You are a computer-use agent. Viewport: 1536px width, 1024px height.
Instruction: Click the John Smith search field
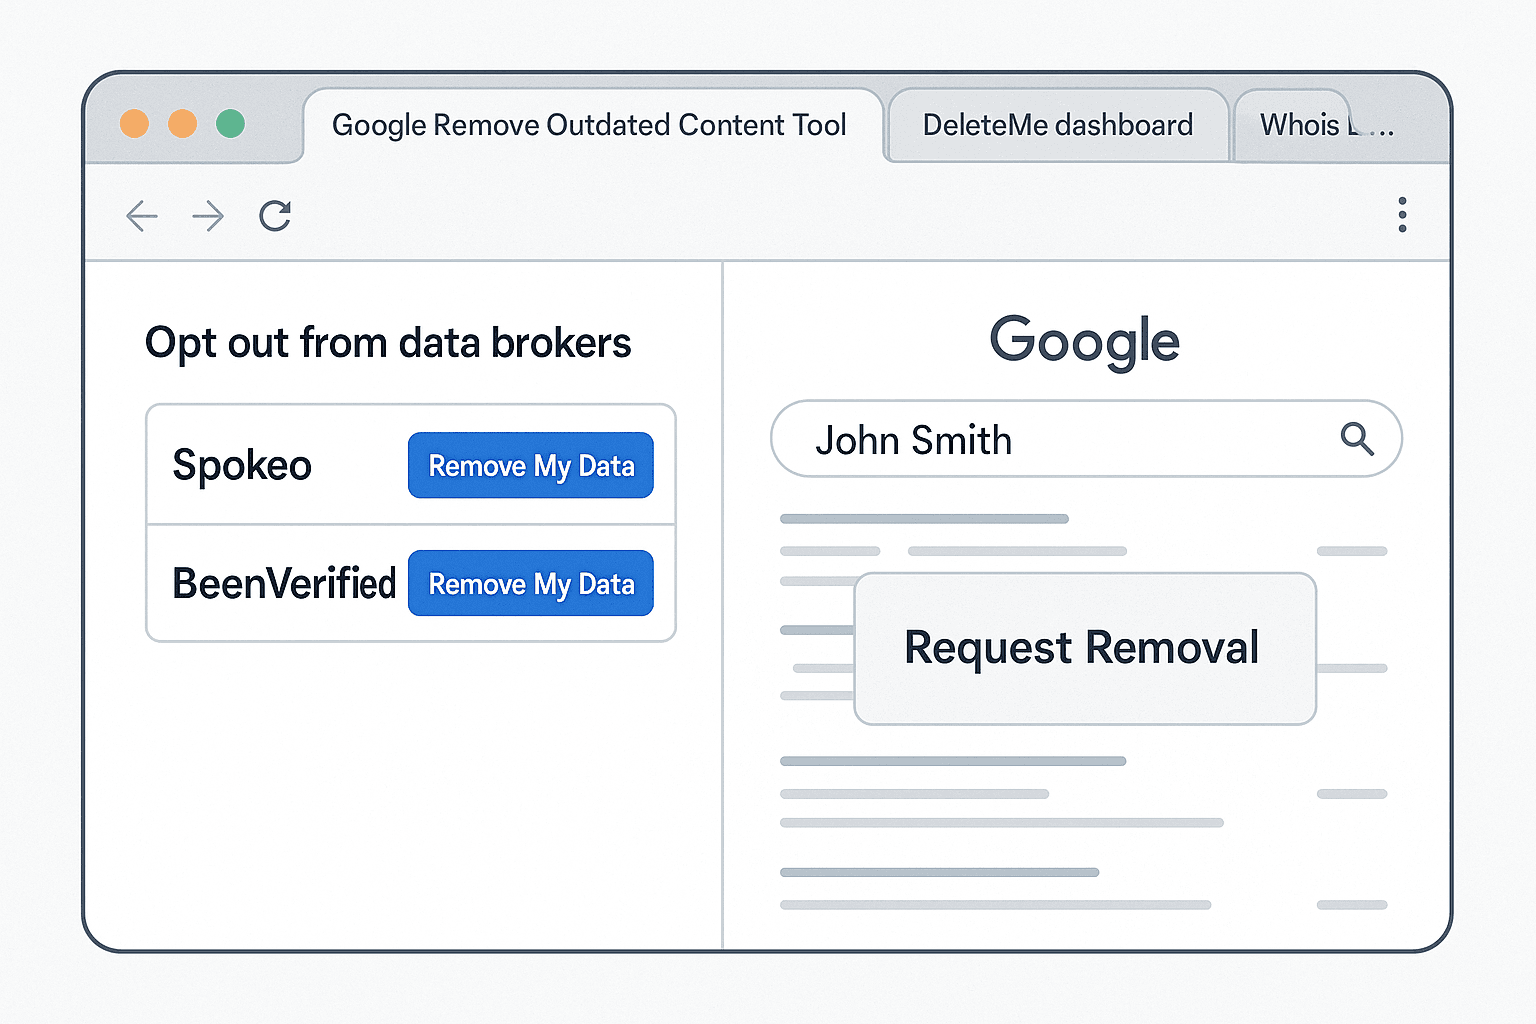click(1086, 439)
